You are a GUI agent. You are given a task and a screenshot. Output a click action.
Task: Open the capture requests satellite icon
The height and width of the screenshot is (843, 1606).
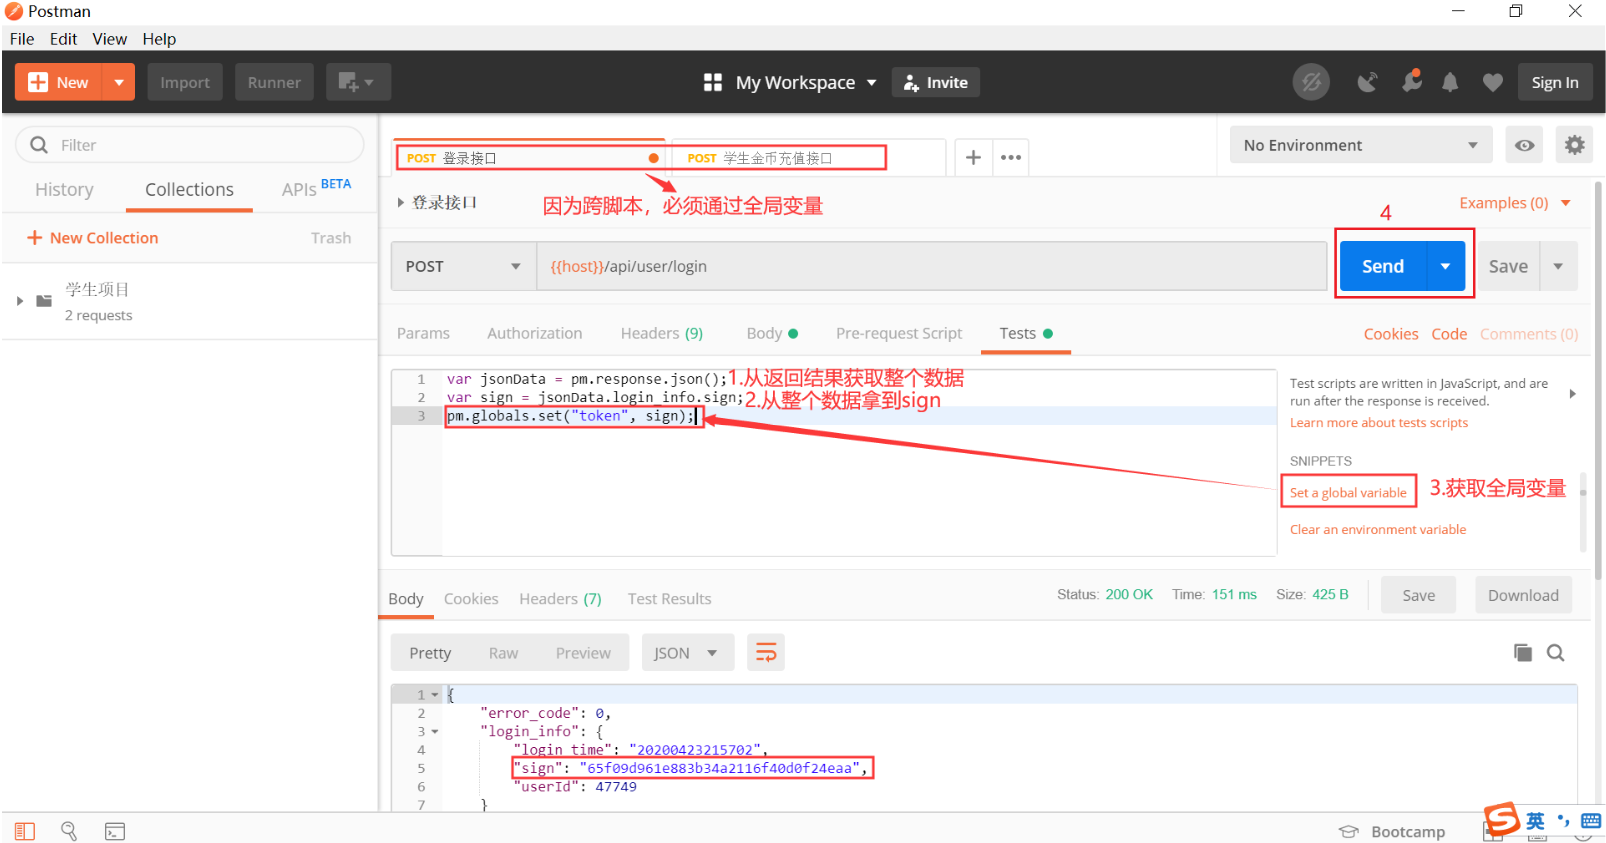[1367, 82]
